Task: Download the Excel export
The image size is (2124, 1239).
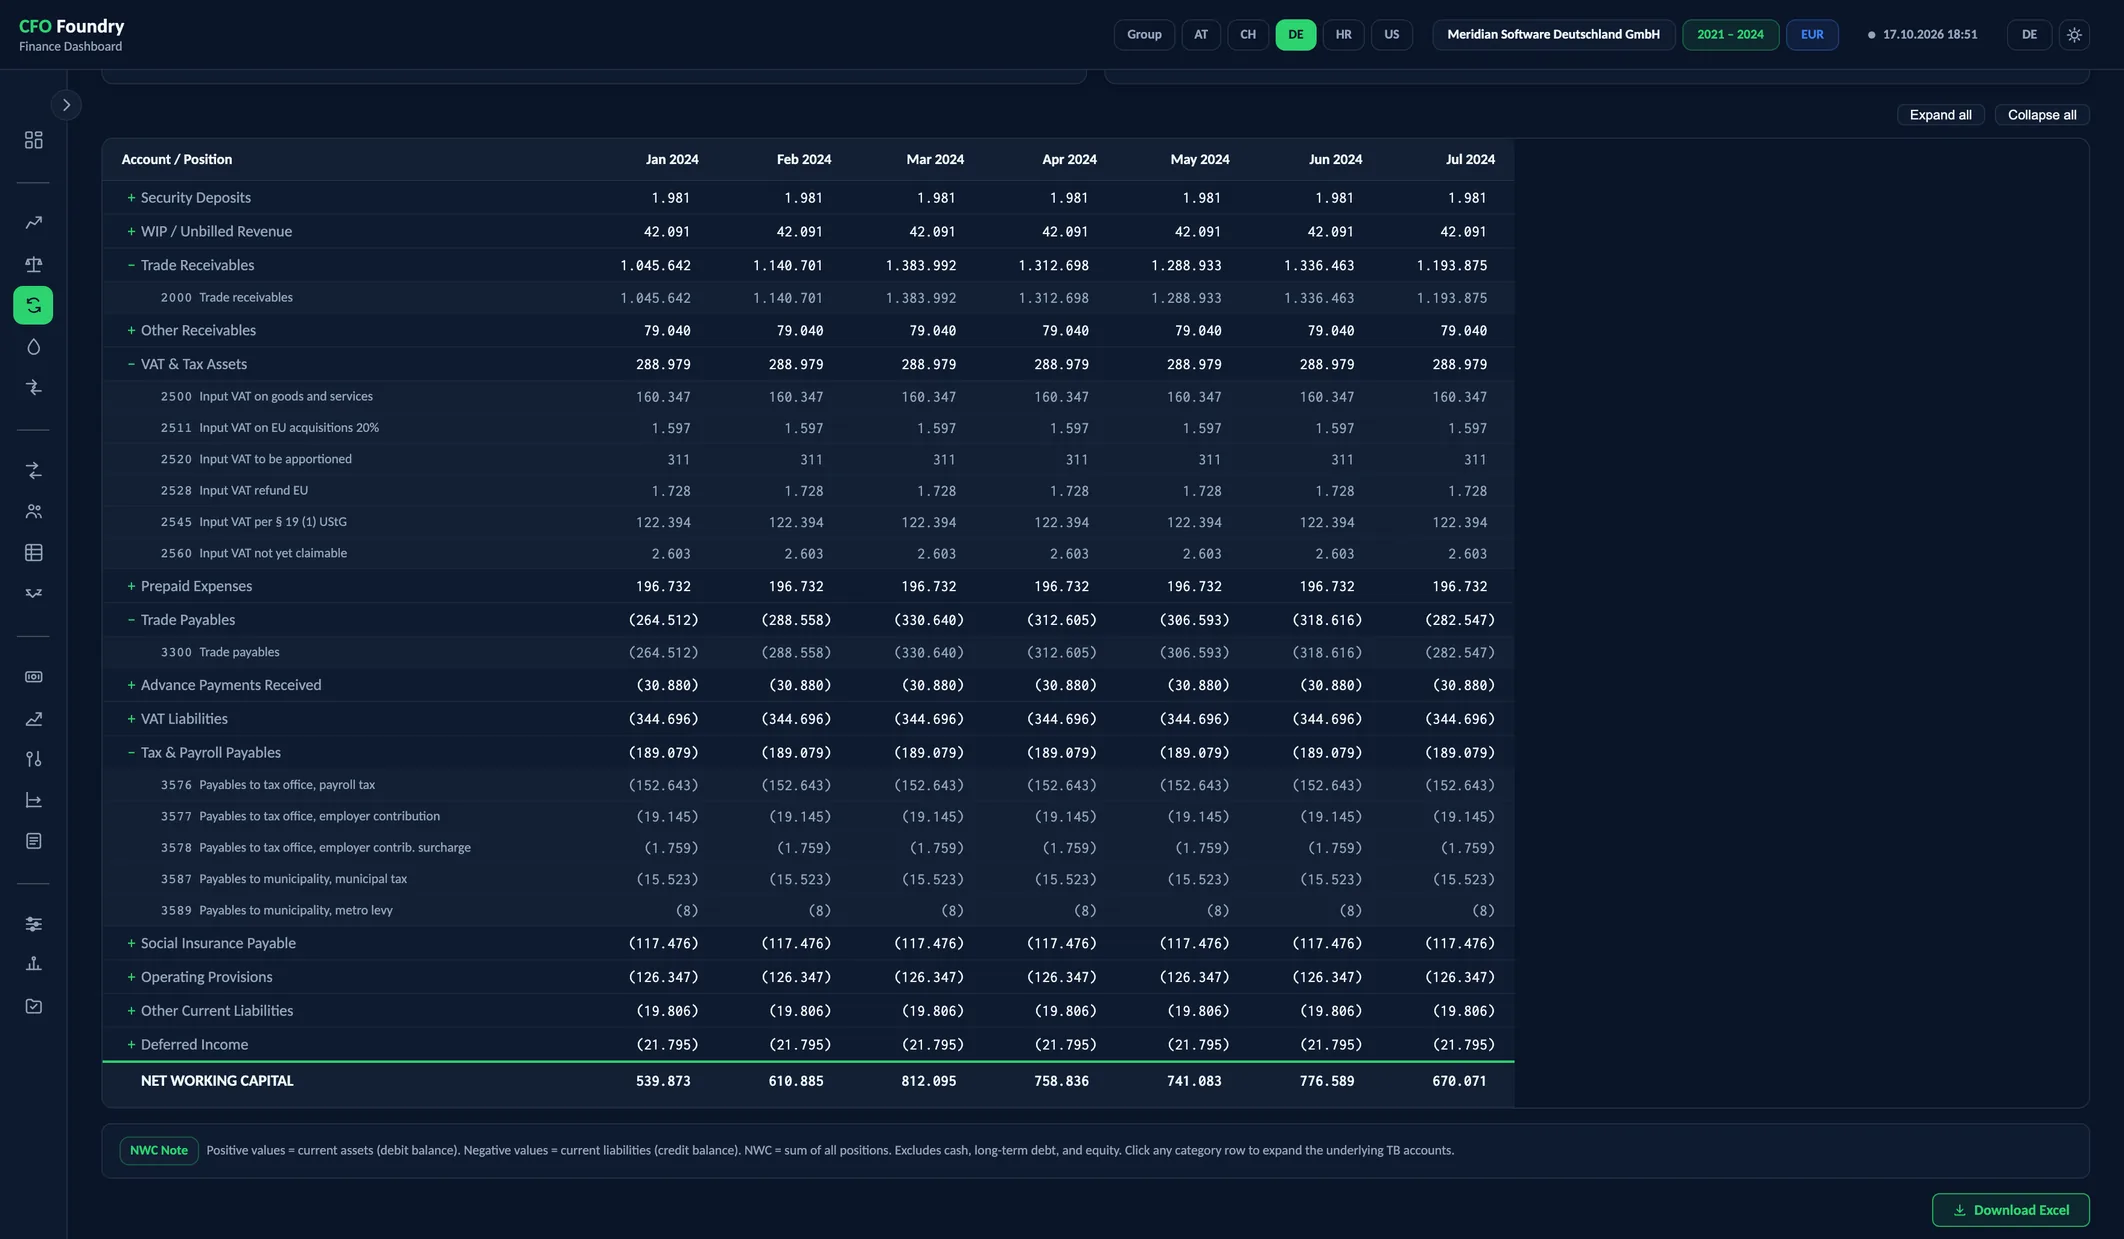Action: click(x=2010, y=1210)
